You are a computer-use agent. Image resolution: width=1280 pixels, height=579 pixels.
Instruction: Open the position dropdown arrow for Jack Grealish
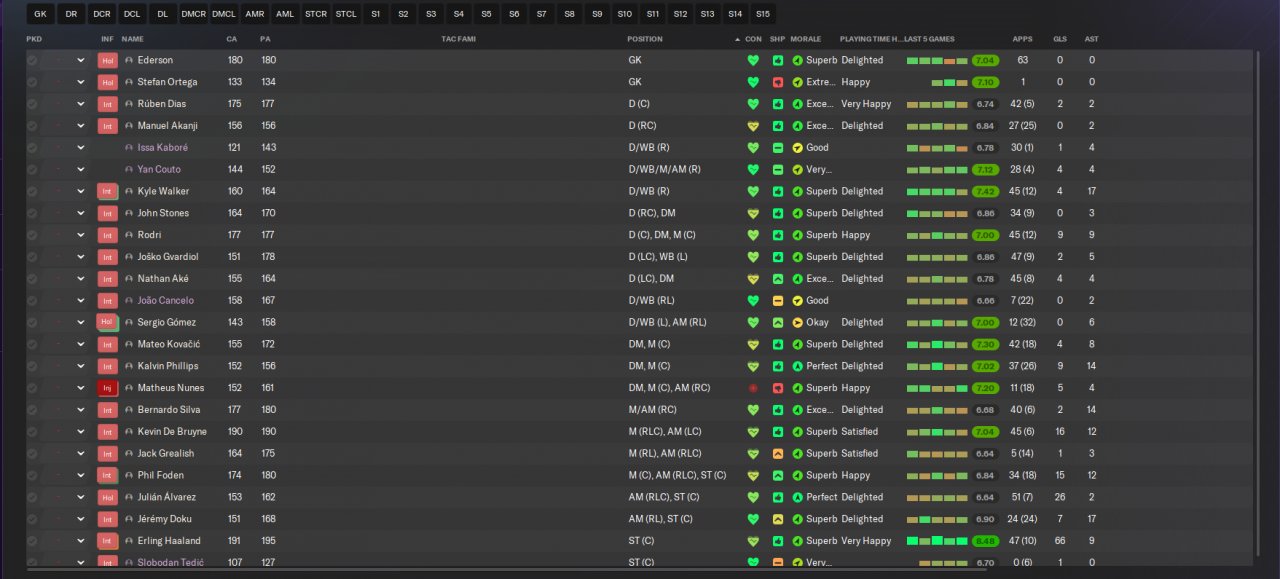(x=81, y=453)
